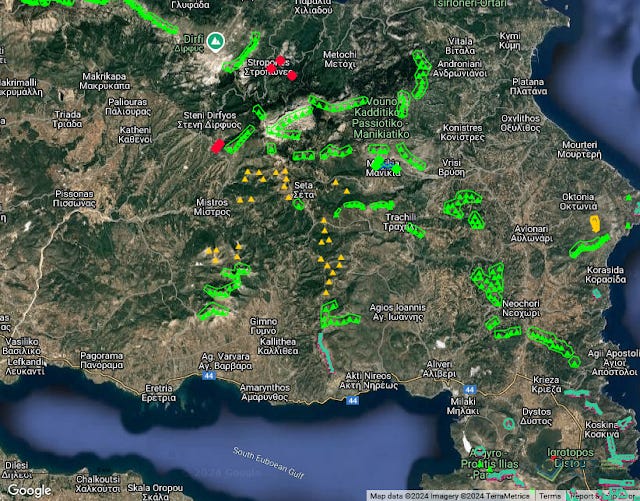Click the blue marker at Manikia
The height and width of the screenshot is (501, 640).
pyautogui.click(x=378, y=163)
